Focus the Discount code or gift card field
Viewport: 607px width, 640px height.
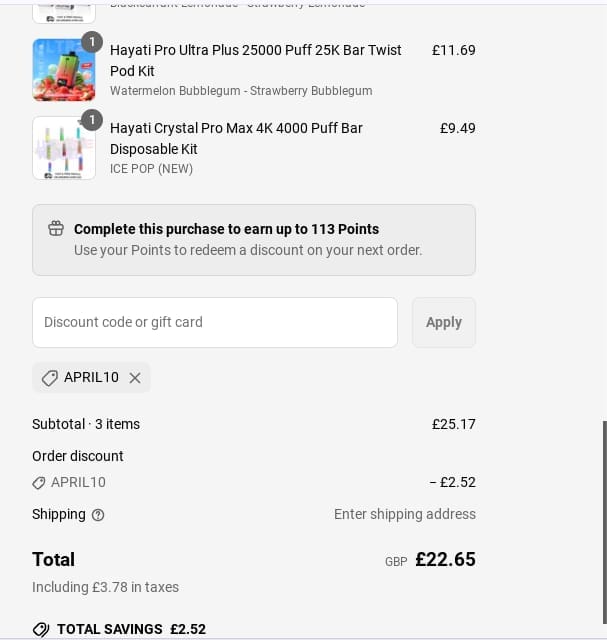tap(215, 322)
